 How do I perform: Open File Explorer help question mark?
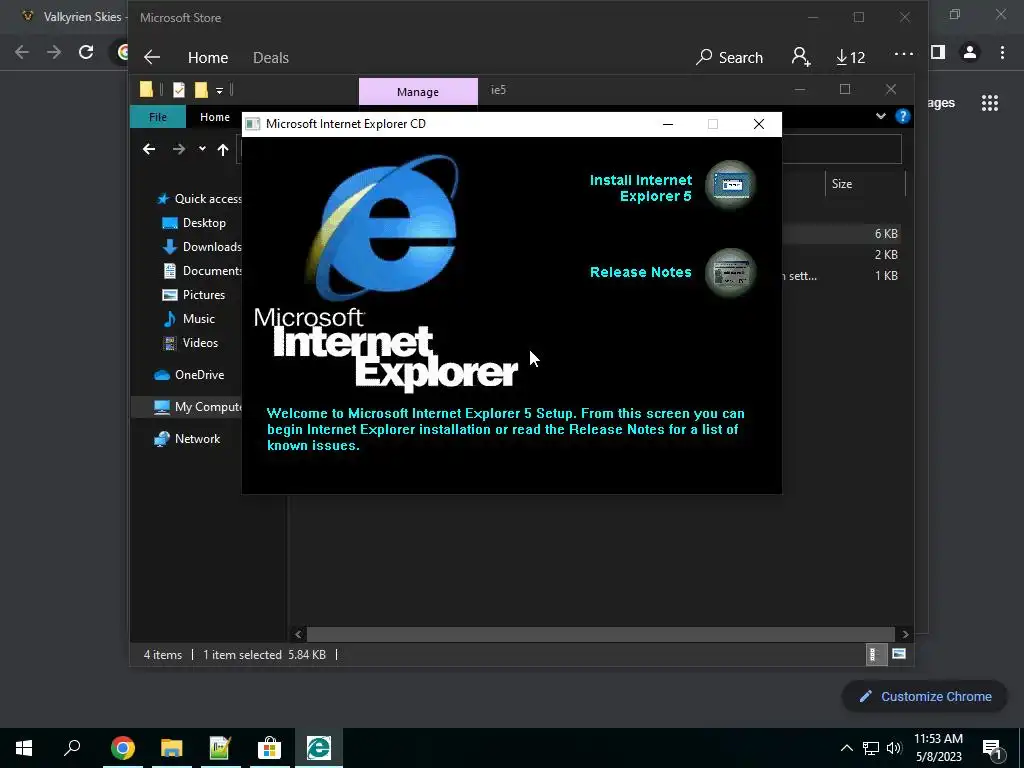click(x=903, y=116)
